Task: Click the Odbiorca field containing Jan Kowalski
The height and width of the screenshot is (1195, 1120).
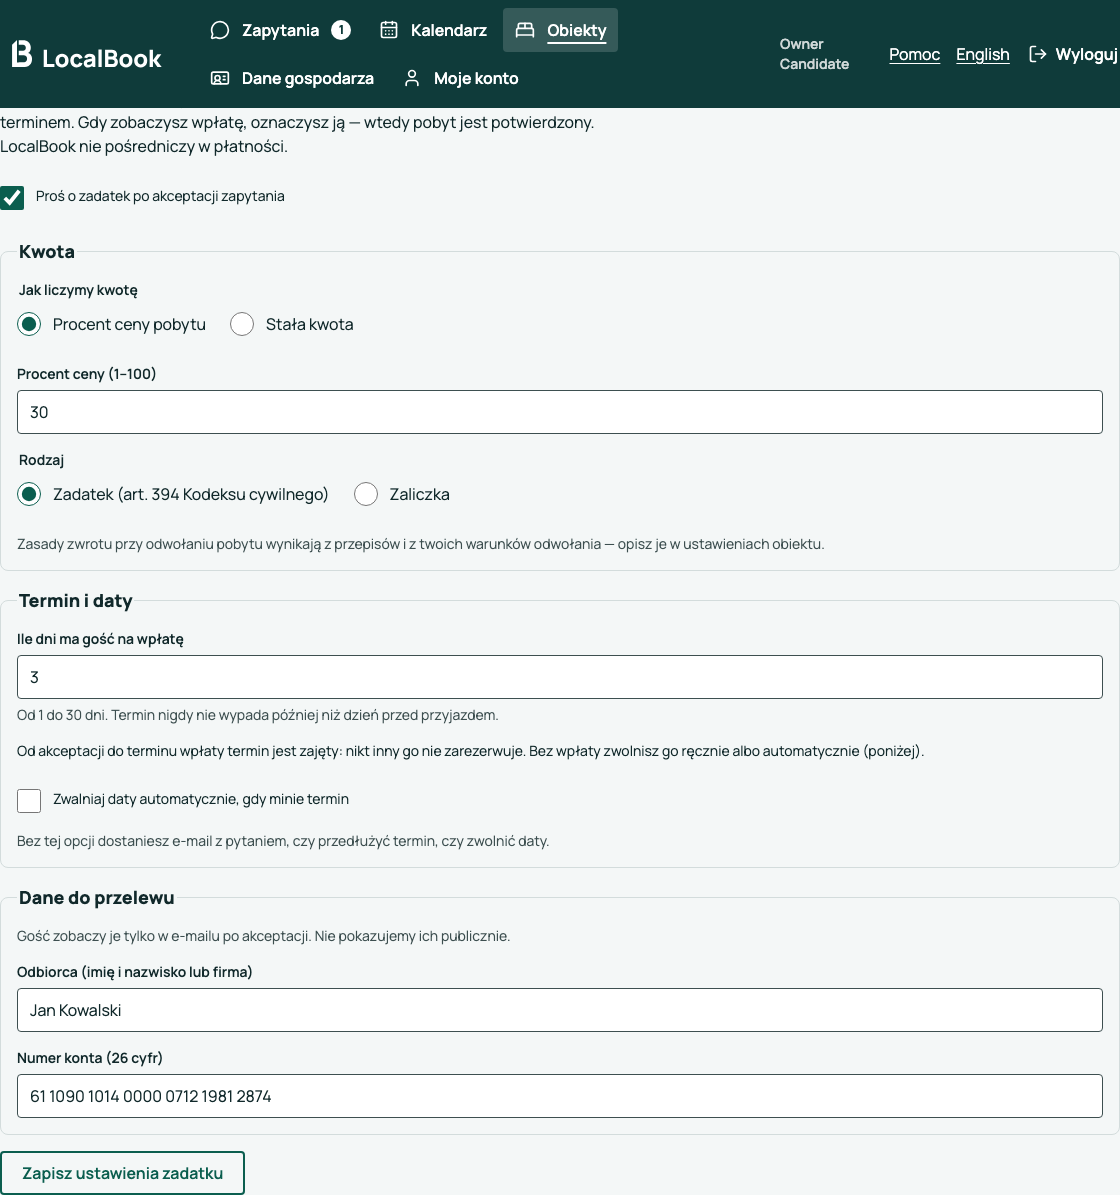Action: pos(560,1011)
